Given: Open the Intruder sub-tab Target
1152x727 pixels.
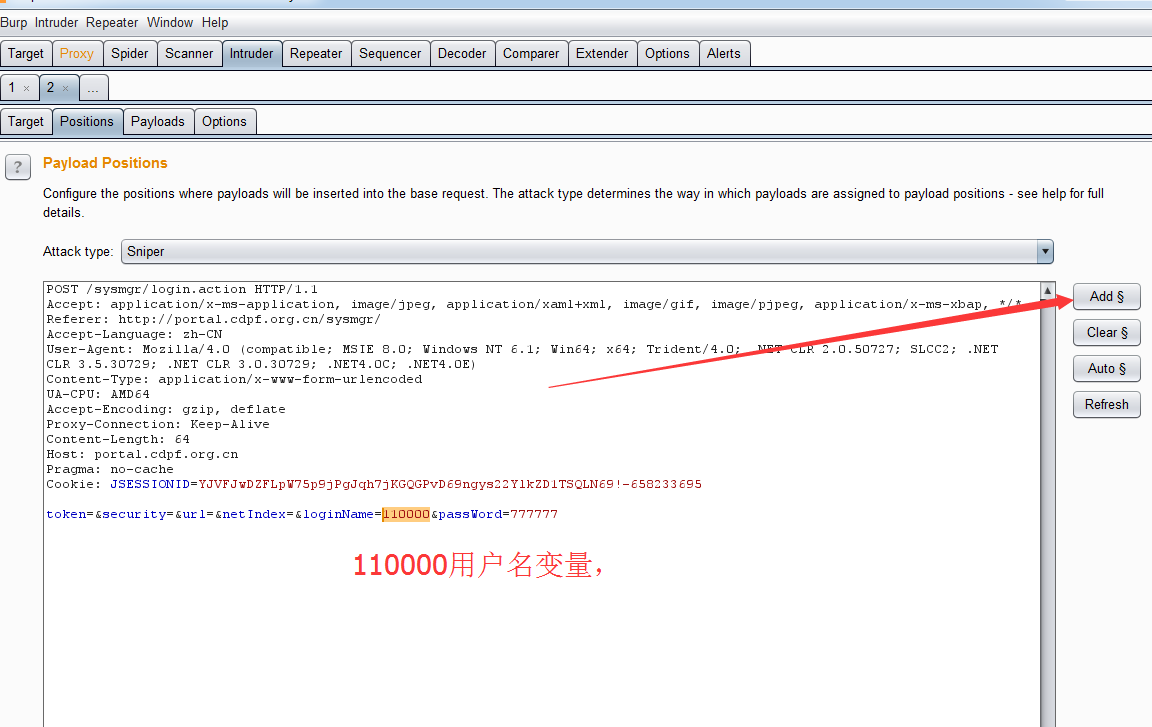Looking at the screenshot, I should [x=26, y=122].
